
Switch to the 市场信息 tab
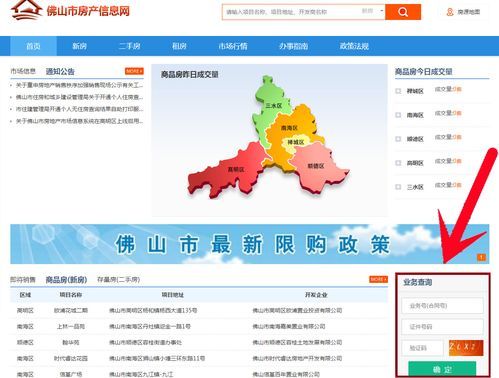[x=23, y=71]
